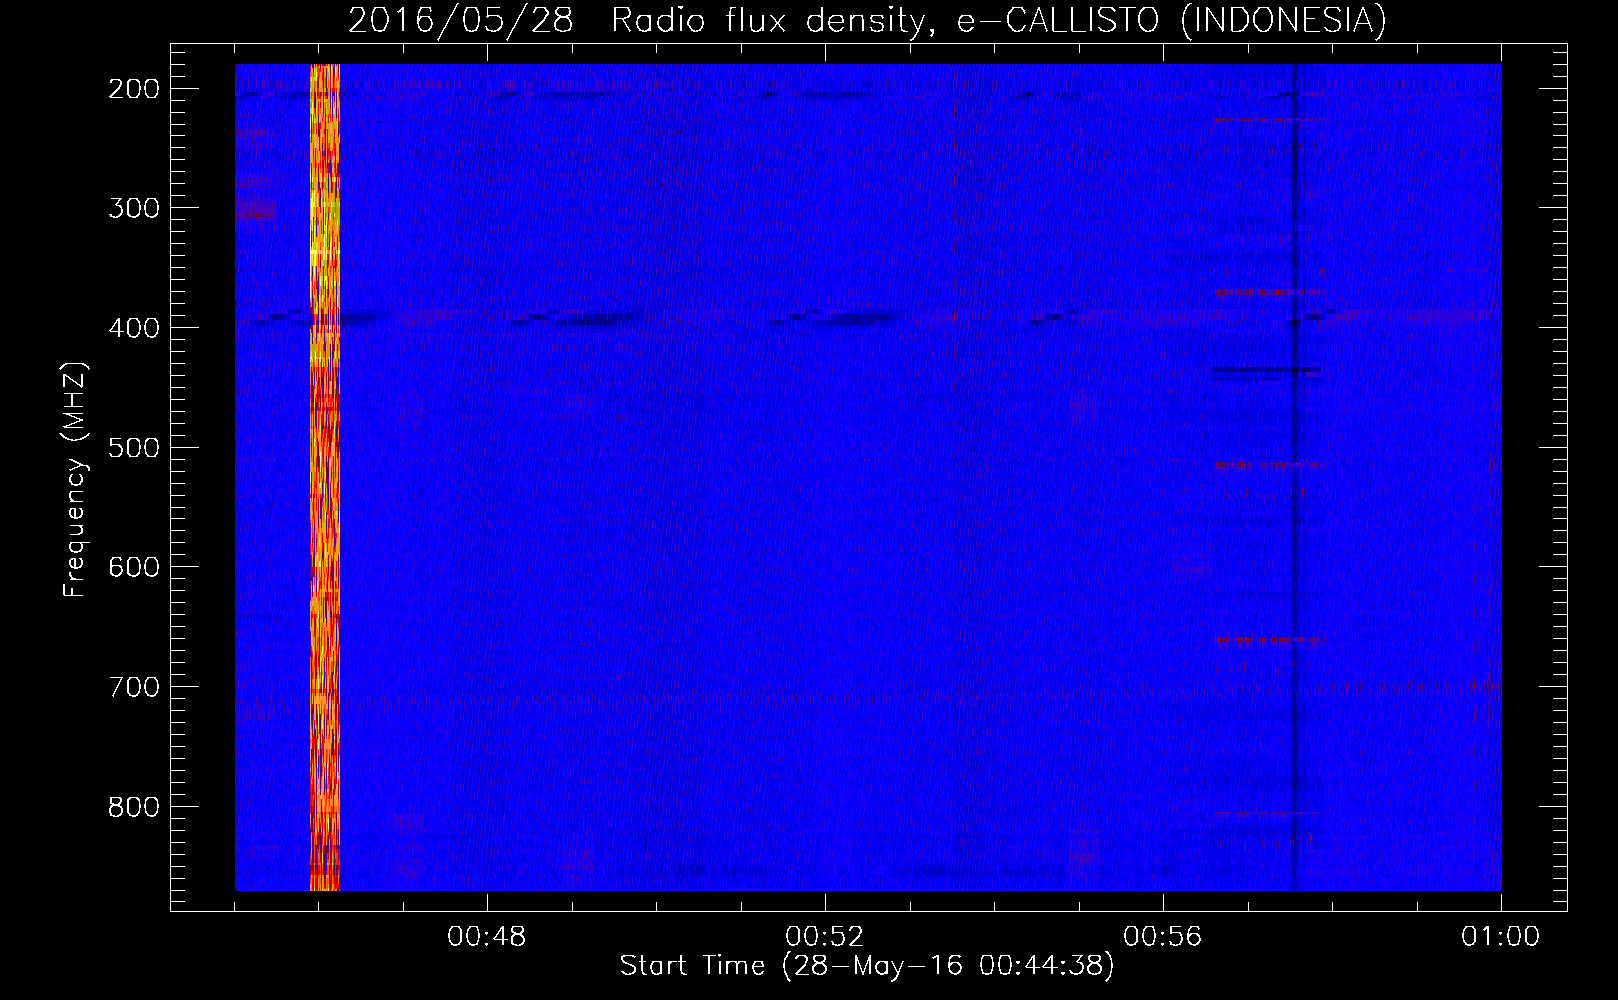Click the bright yellow-red burst band in the spectrogram

325,477
